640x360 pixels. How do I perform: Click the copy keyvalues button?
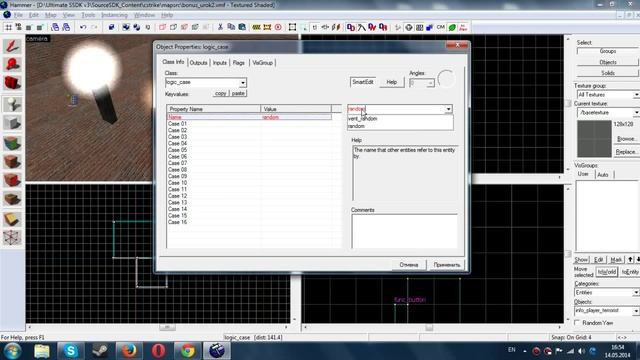point(220,93)
